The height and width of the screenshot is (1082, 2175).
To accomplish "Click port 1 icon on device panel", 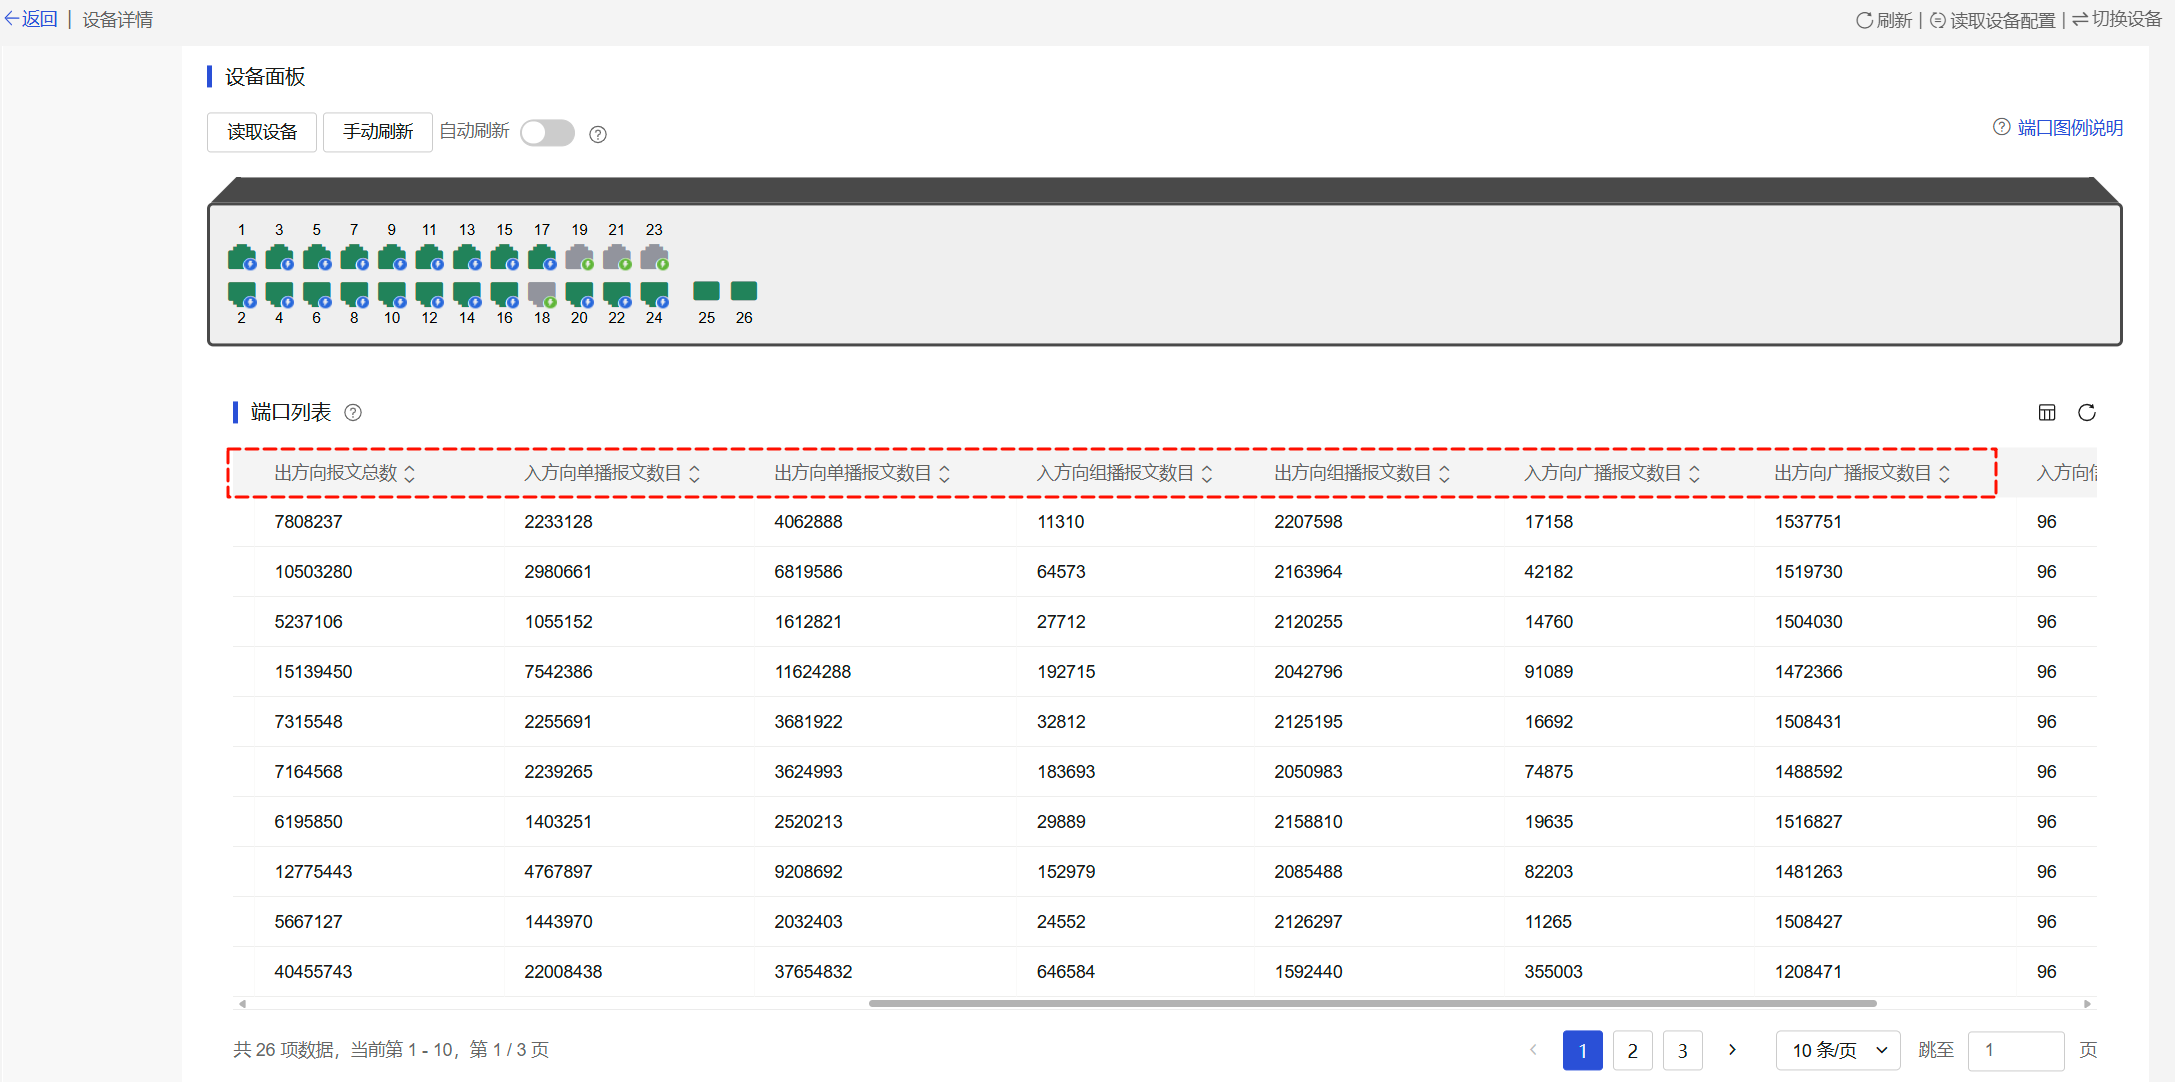I will (x=241, y=257).
